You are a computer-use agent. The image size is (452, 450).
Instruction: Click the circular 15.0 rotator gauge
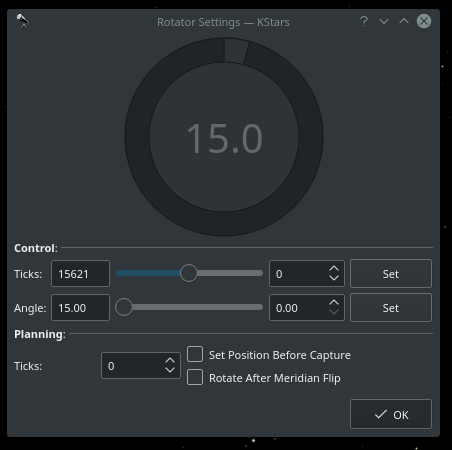224,137
